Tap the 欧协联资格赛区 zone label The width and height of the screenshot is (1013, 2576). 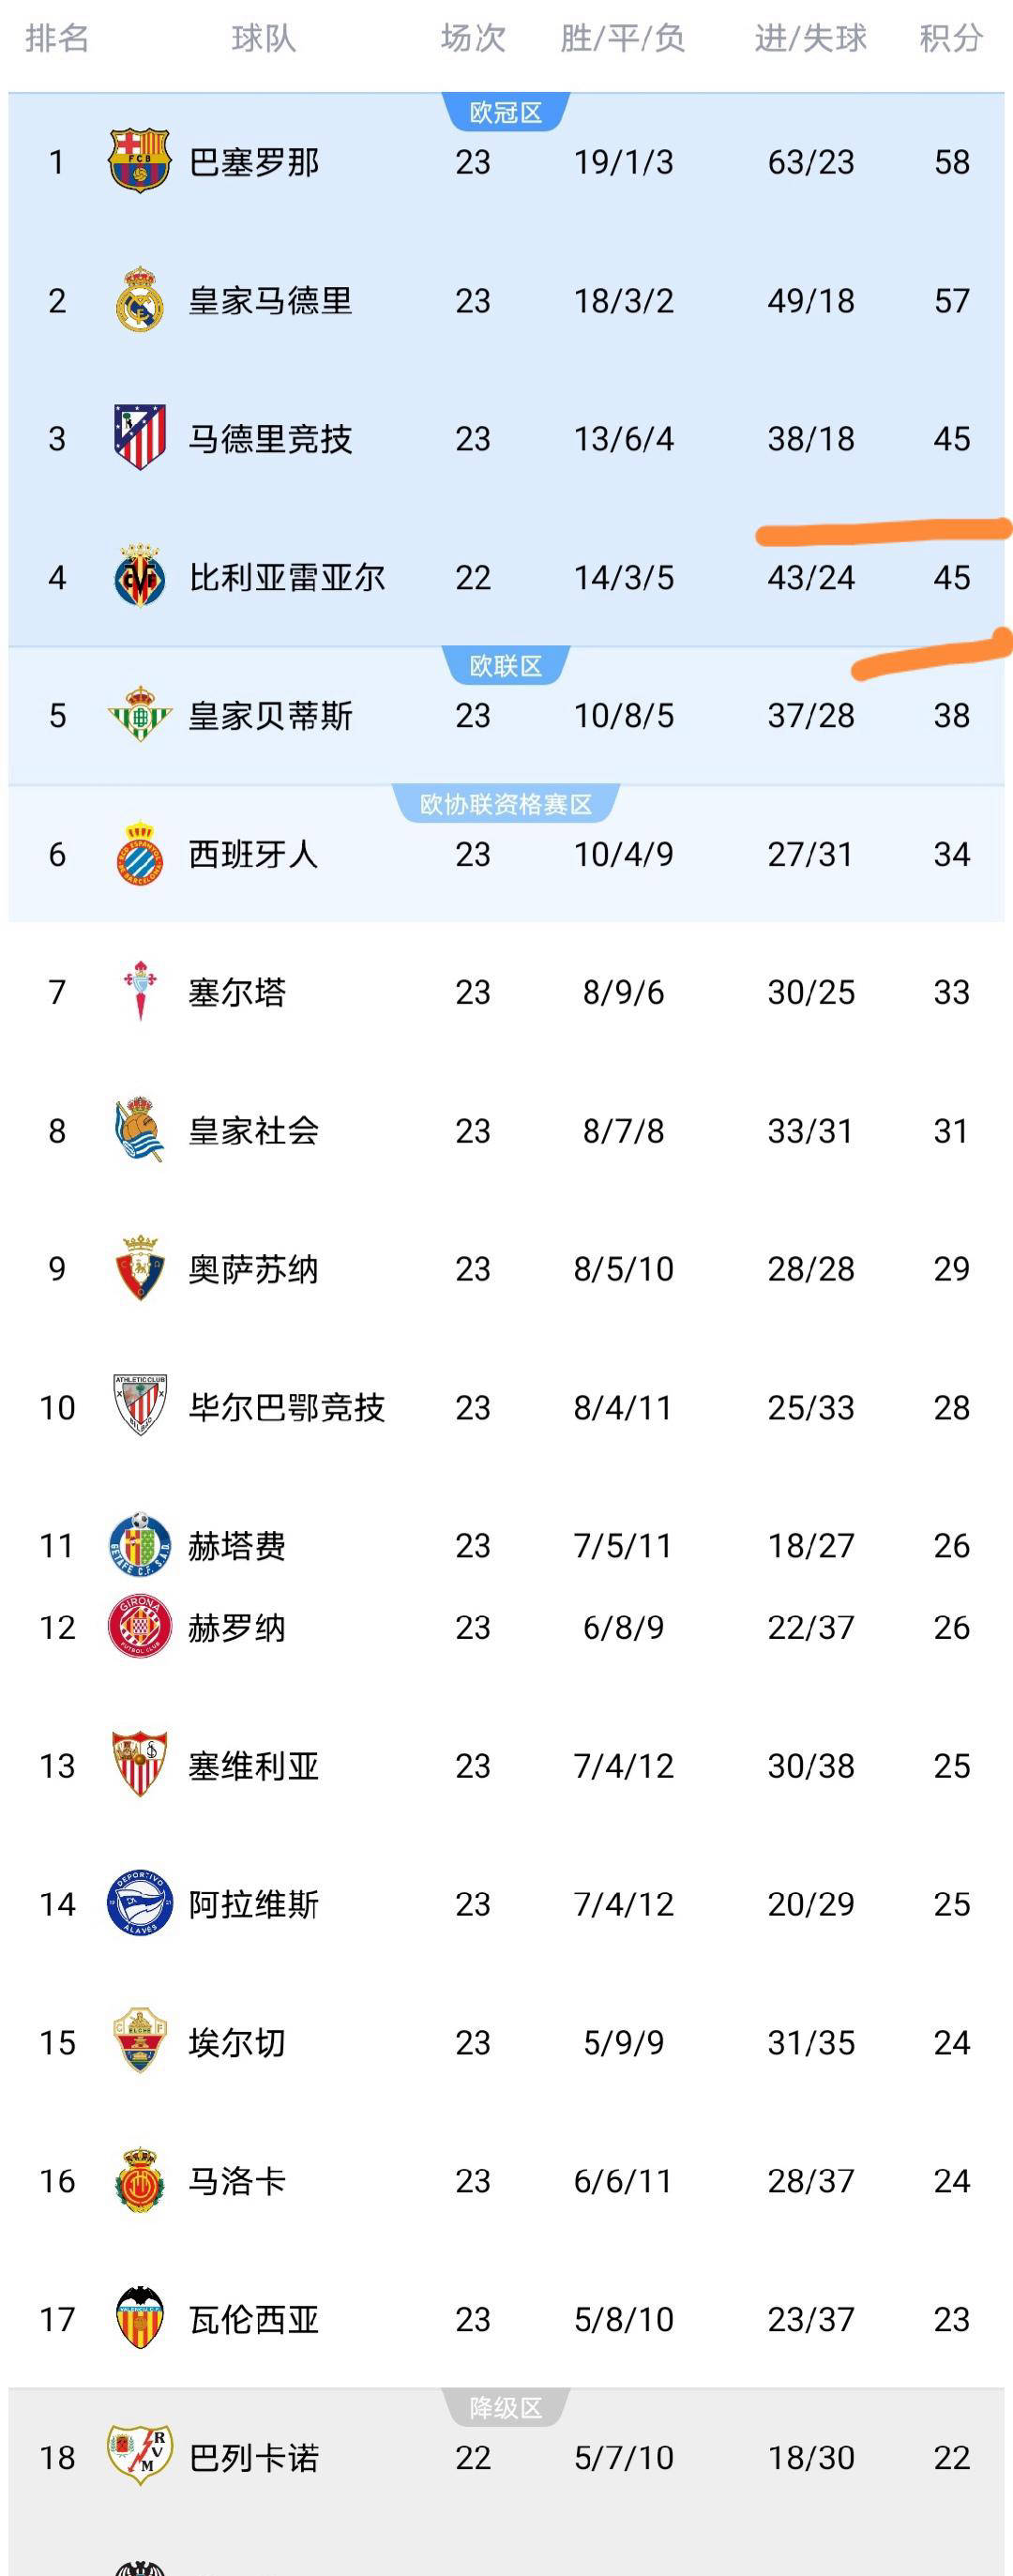tap(506, 804)
